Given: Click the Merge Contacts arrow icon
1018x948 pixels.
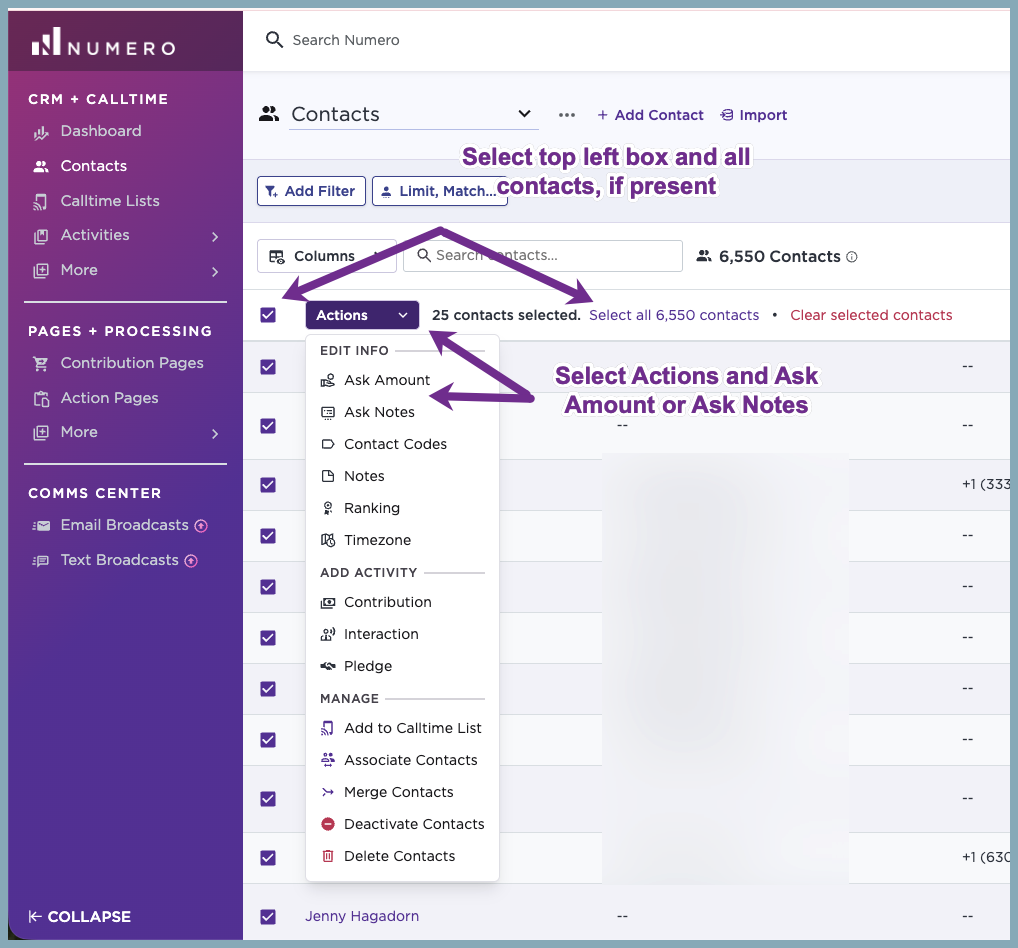Looking at the screenshot, I should (x=328, y=792).
